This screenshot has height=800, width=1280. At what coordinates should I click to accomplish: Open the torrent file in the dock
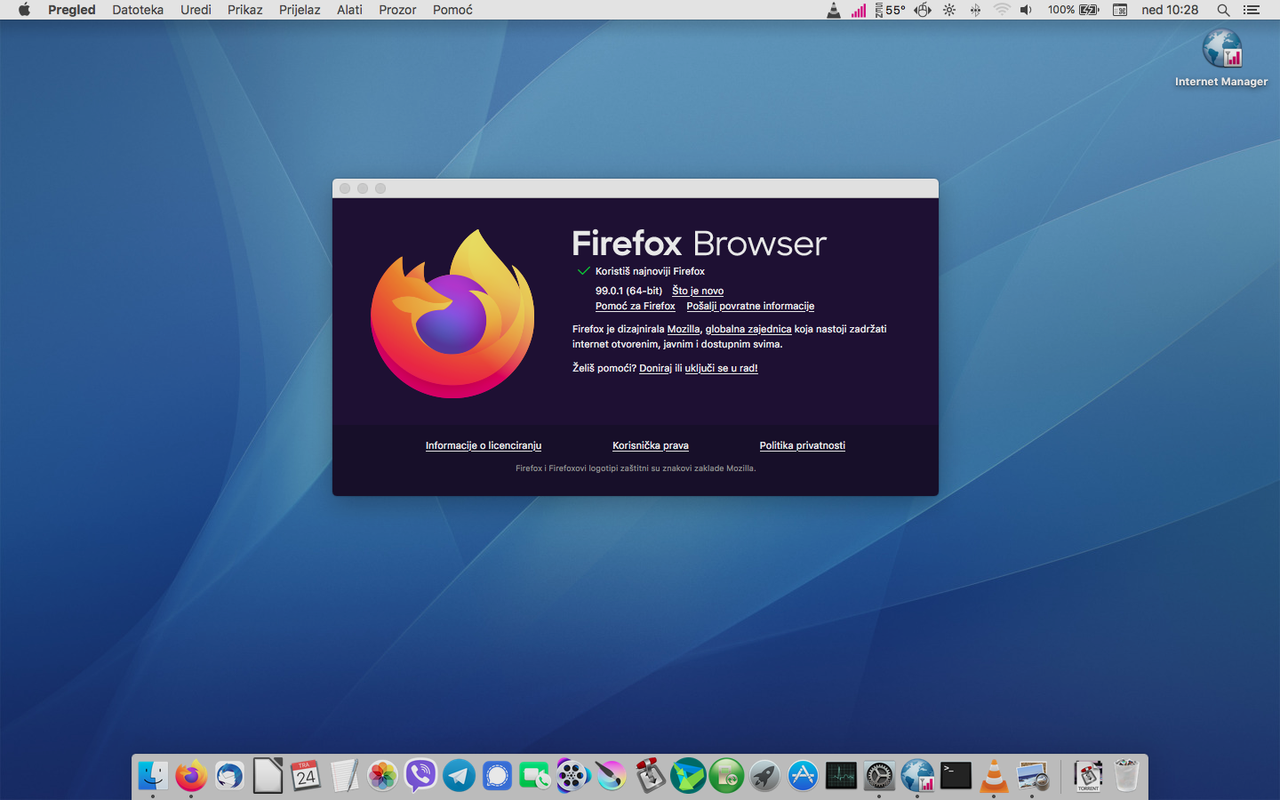(1088, 775)
